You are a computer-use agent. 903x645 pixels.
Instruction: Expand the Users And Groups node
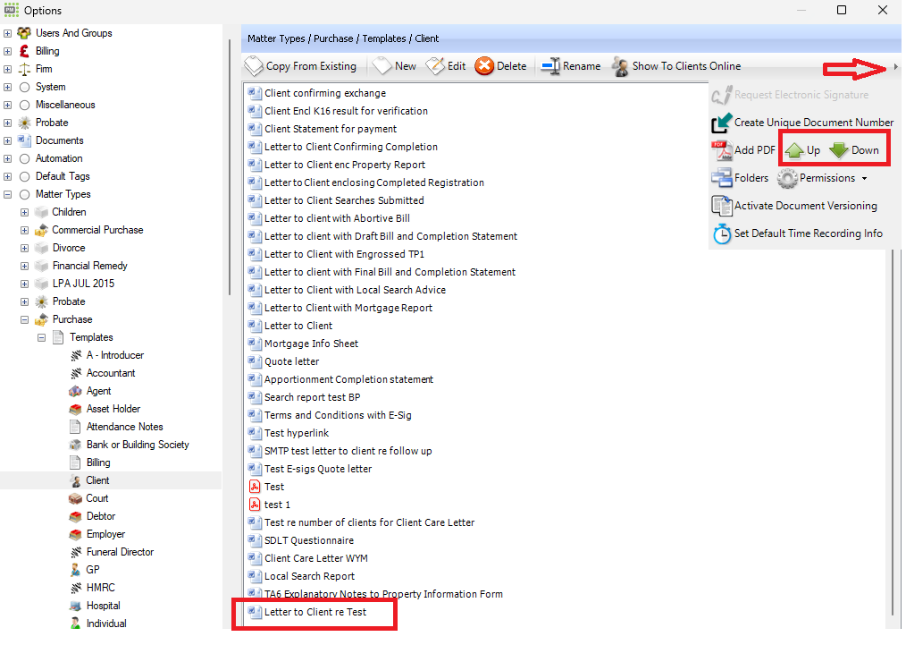pyautogui.click(x=7, y=33)
